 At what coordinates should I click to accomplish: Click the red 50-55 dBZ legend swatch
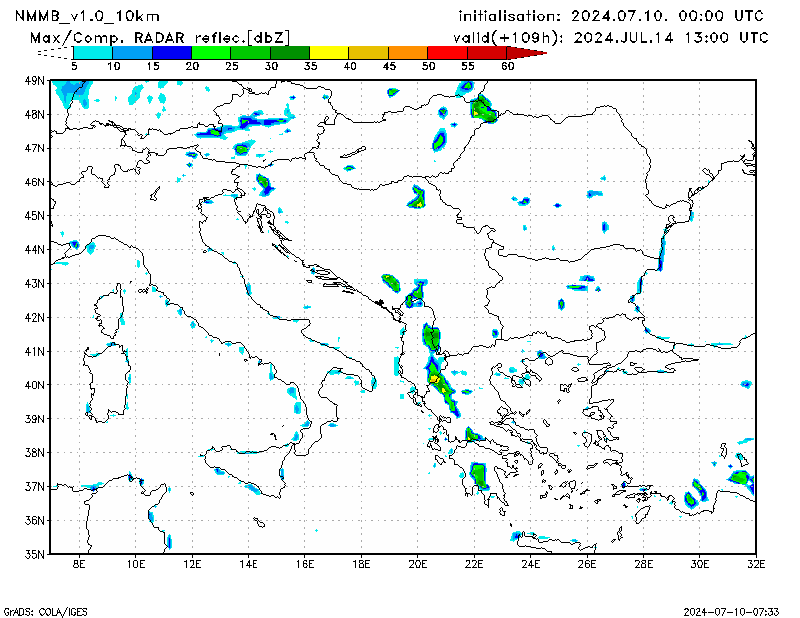coord(447,51)
